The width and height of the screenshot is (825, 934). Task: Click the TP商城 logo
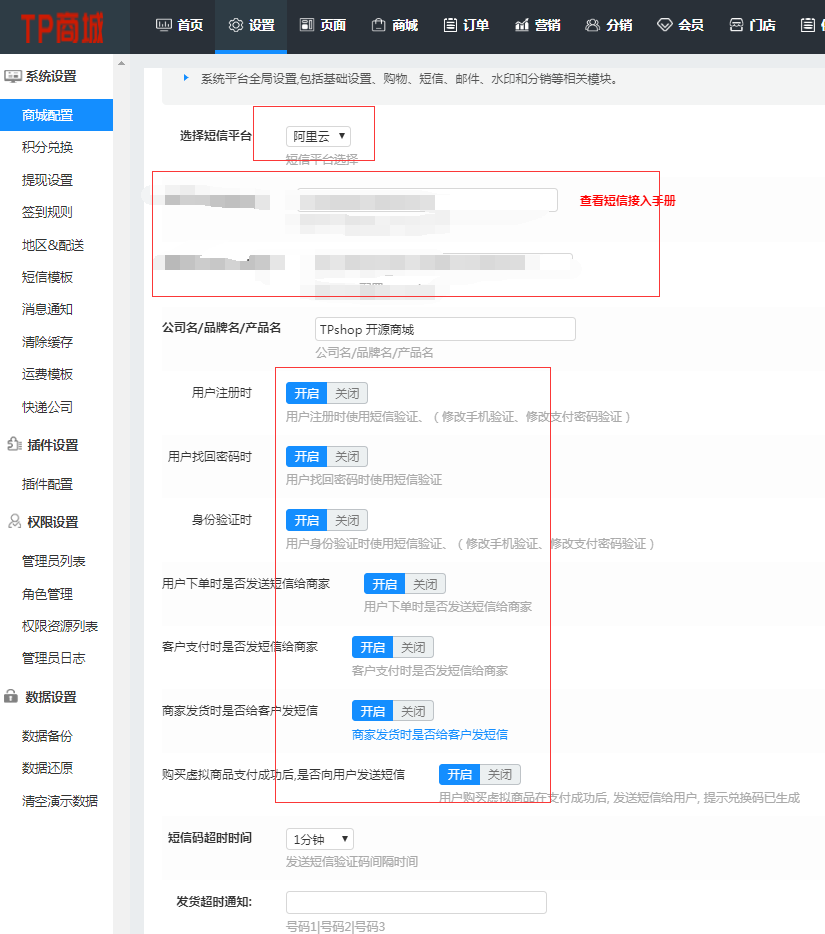[62, 26]
